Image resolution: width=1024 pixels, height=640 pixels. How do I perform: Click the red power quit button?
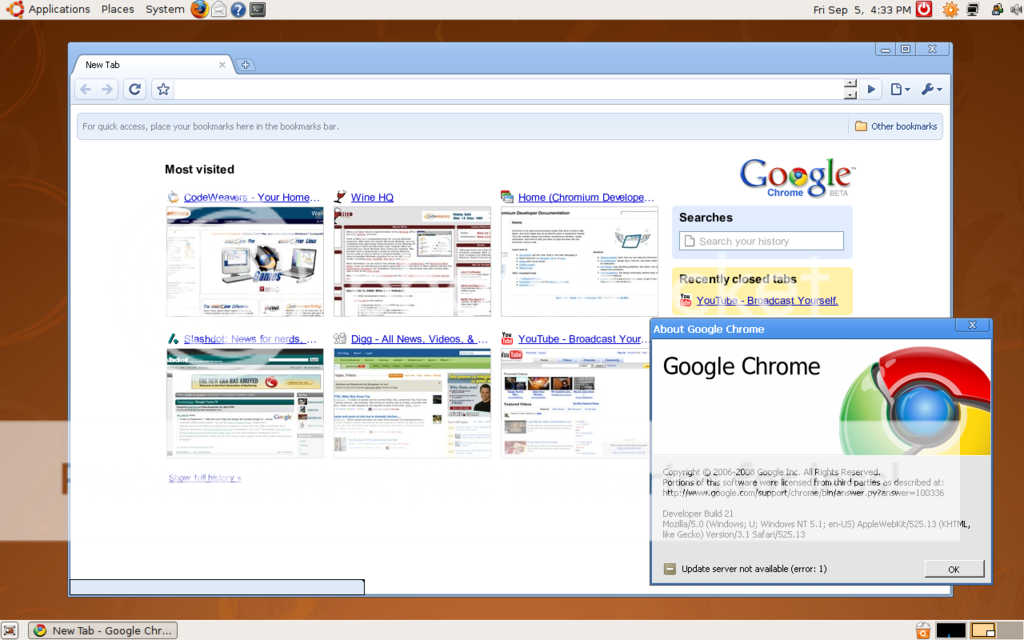[923, 9]
